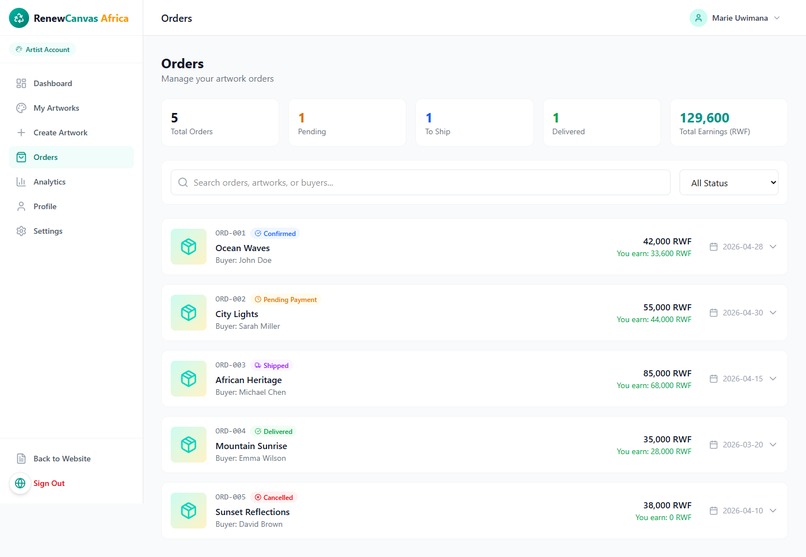Expand the City Lights order details chevron
806x557 pixels.
(773, 312)
